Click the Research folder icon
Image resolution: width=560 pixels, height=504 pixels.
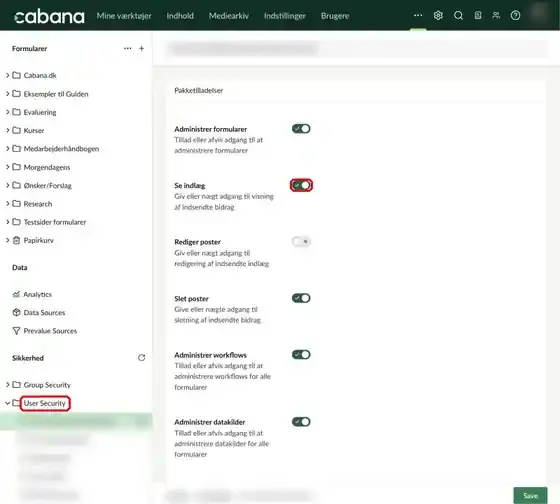pyautogui.click(x=16, y=204)
